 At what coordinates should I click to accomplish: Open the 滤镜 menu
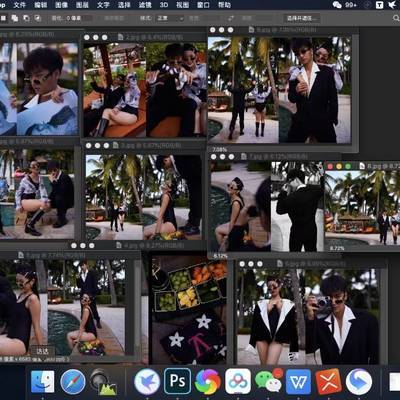(145, 5)
